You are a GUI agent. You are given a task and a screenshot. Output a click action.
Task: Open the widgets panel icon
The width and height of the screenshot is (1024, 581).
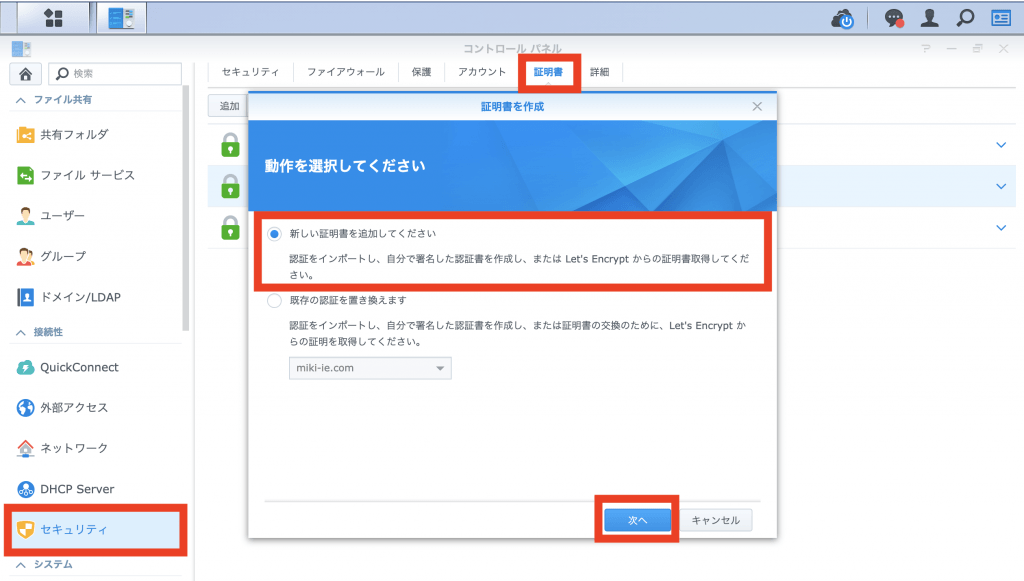(1000, 18)
